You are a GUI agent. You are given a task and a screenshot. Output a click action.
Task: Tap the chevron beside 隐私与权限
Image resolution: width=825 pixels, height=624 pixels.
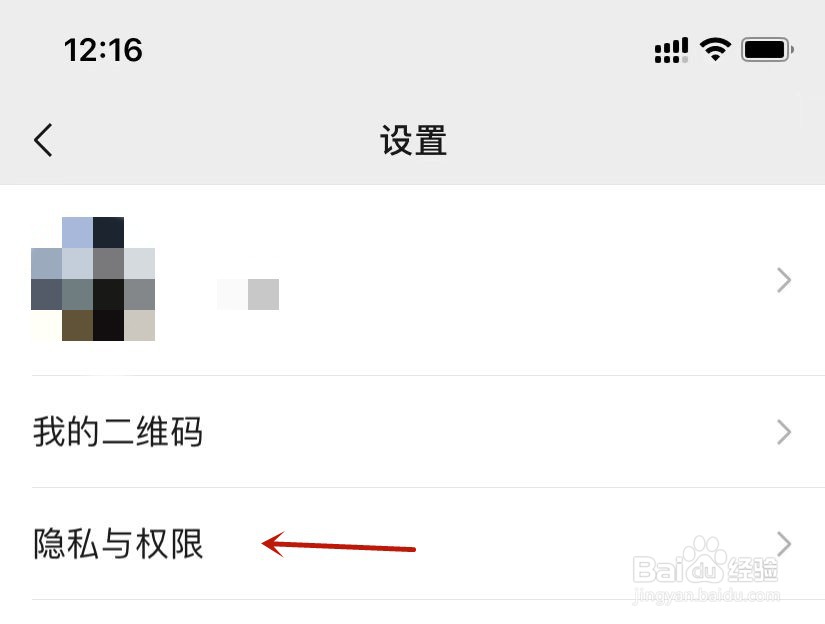pos(784,544)
